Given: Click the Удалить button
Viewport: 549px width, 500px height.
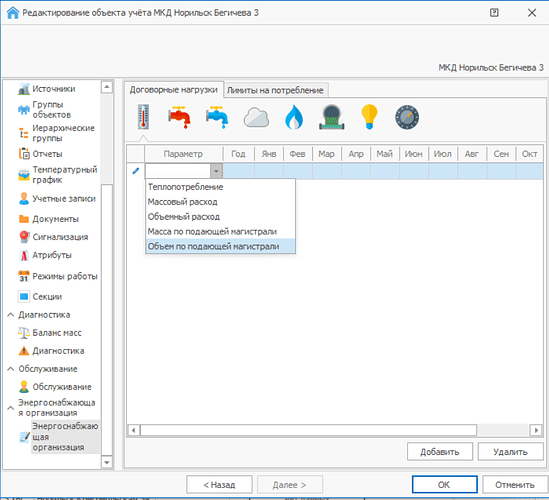Looking at the screenshot, I should point(510,452).
